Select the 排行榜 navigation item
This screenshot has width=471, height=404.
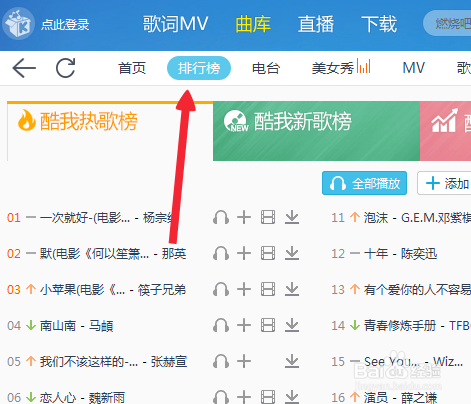click(199, 68)
